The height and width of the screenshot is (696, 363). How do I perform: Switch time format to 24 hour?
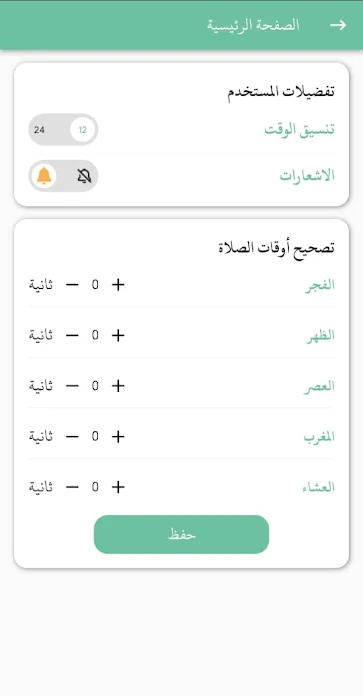[39, 130]
